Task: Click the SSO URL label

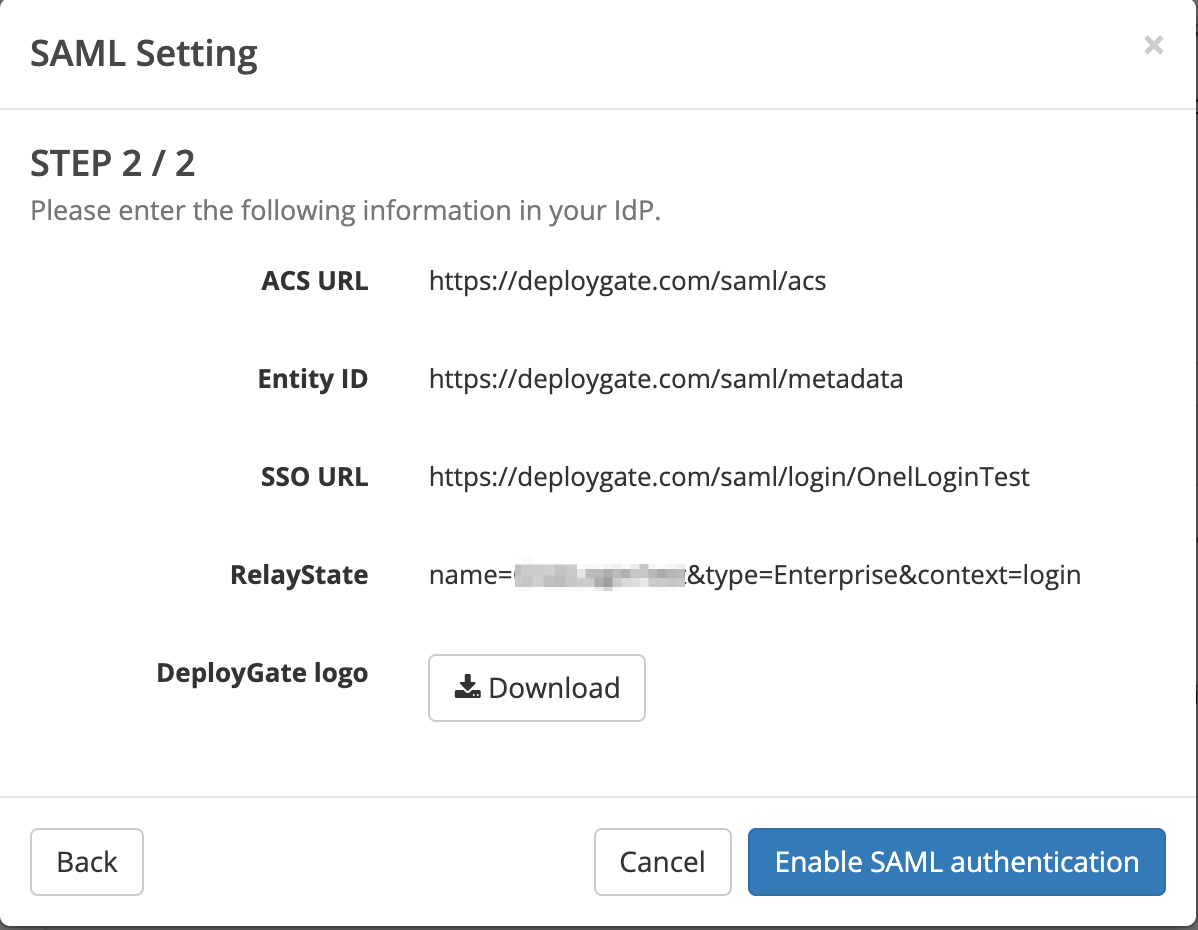Action: point(314,477)
